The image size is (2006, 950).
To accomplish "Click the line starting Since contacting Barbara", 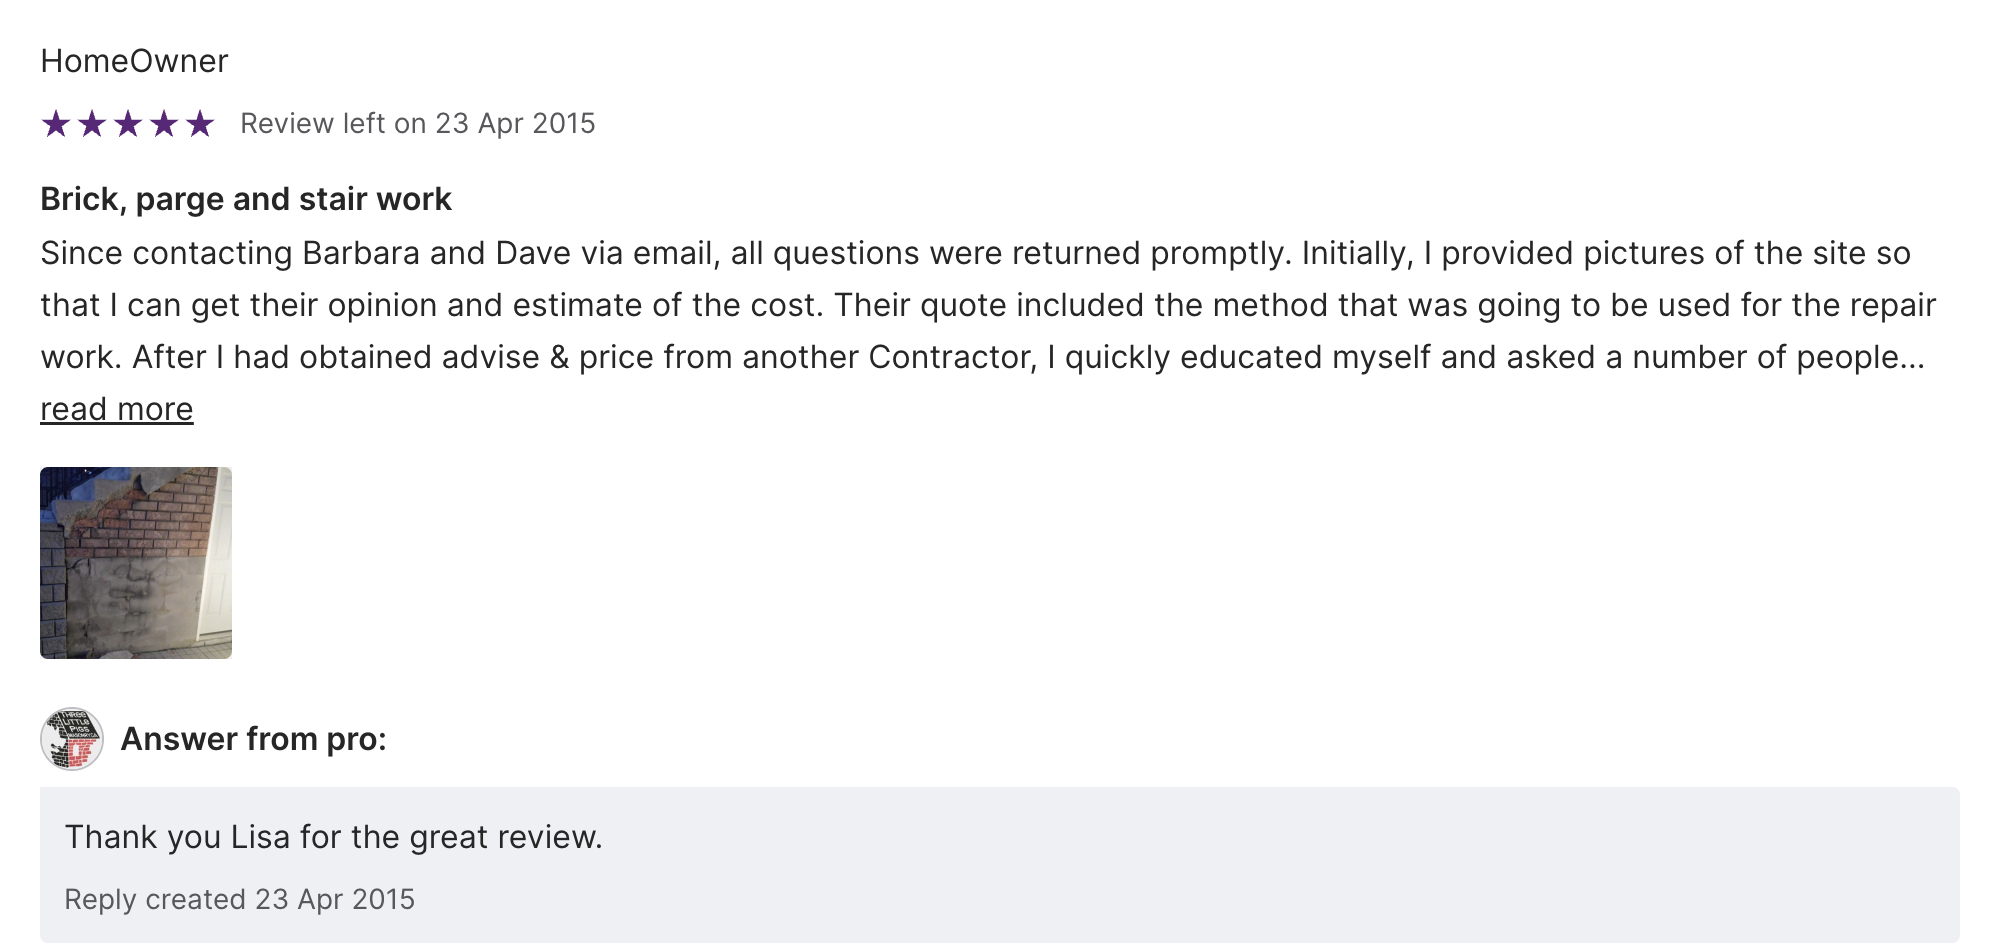I will pos(975,253).
